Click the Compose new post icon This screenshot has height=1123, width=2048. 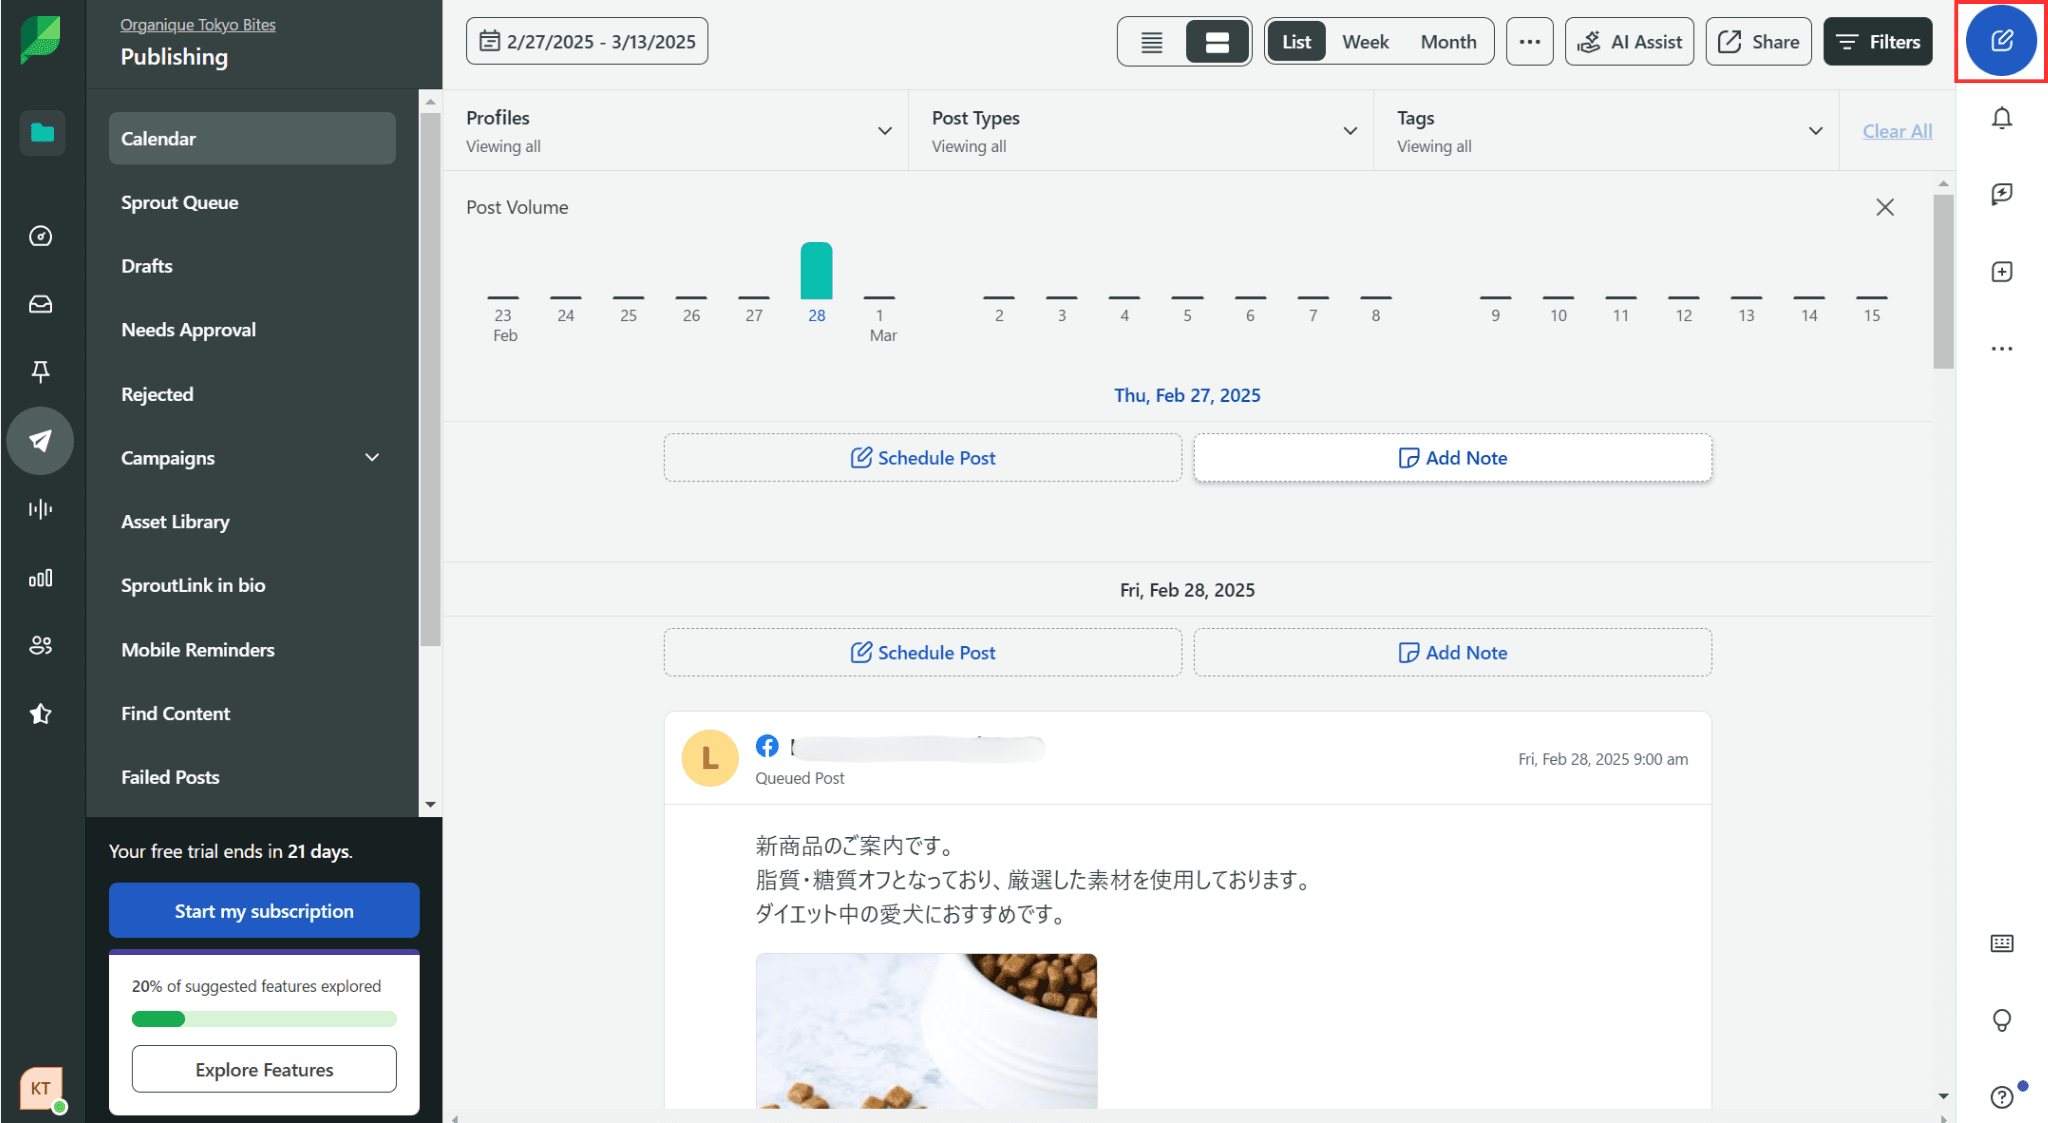pyautogui.click(x=2001, y=41)
